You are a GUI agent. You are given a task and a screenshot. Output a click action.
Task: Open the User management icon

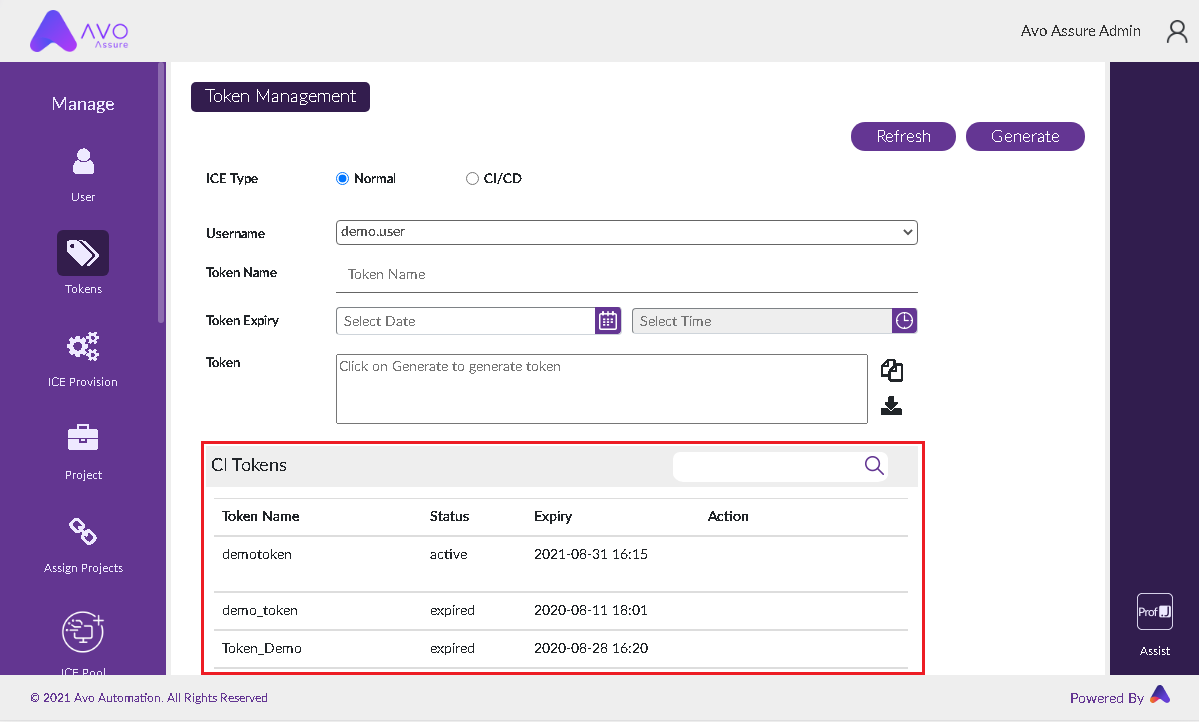coord(83,161)
